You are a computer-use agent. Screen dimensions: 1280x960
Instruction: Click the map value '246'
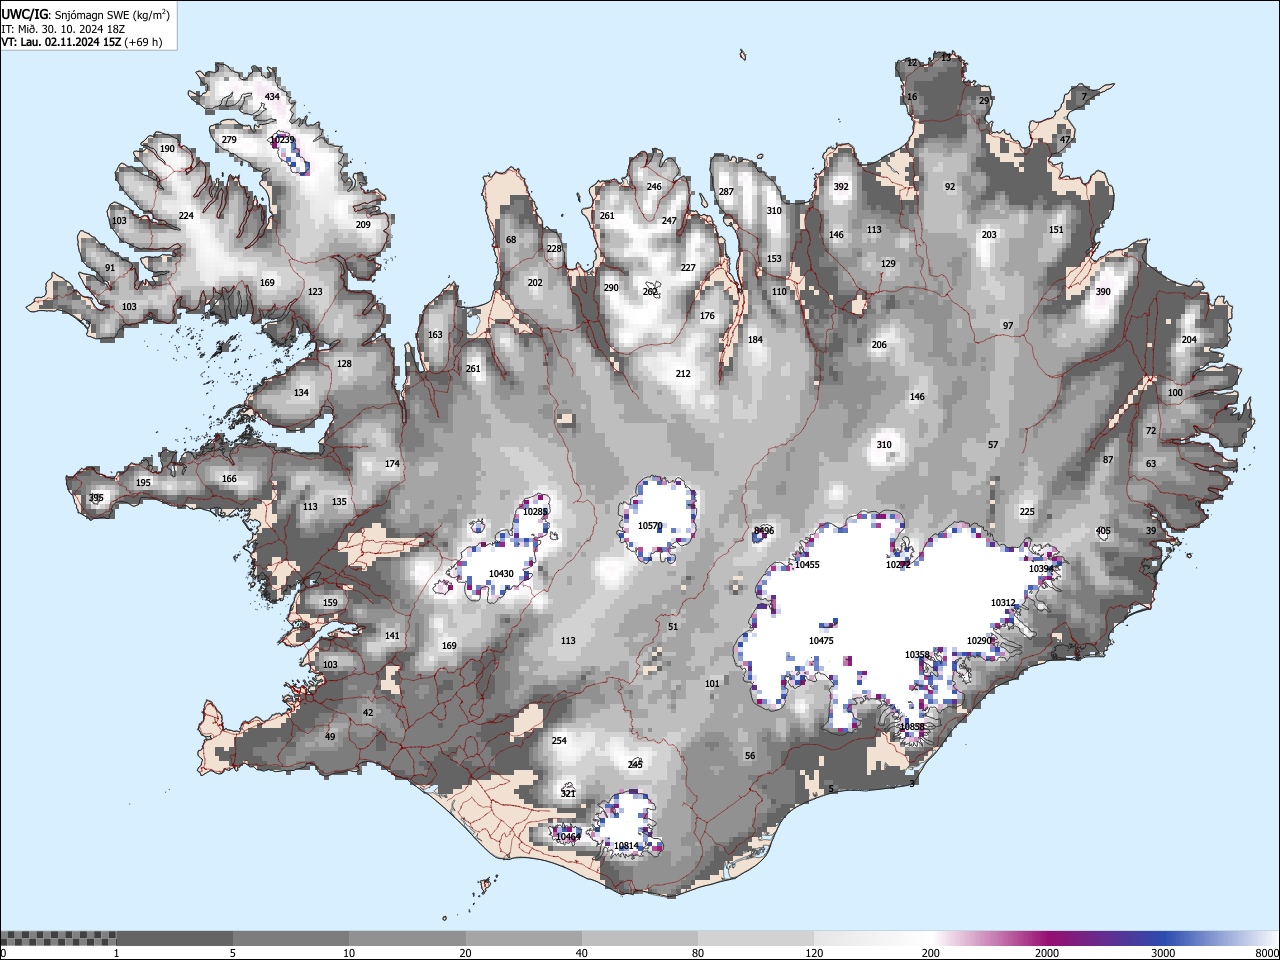(654, 187)
